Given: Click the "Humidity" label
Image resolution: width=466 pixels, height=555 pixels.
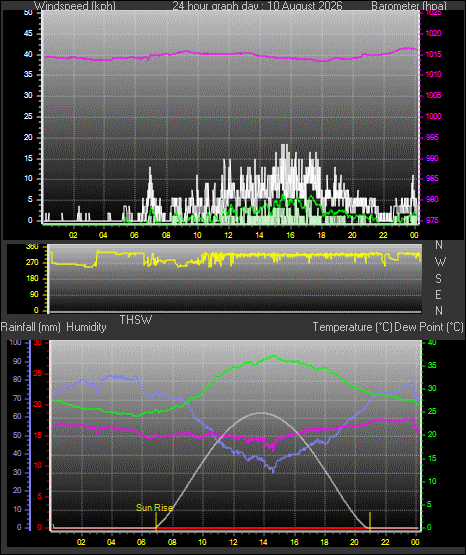Looking at the screenshot, I should pos(86,327).
